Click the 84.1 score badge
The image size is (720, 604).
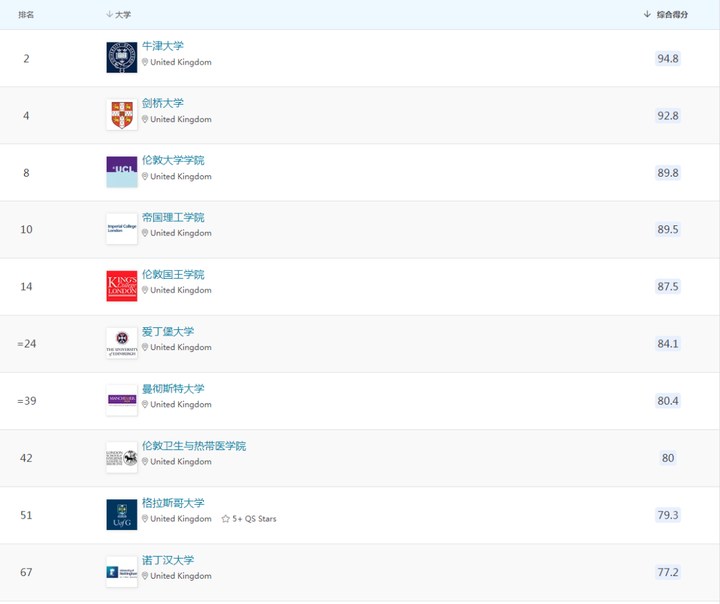point(668,344)
